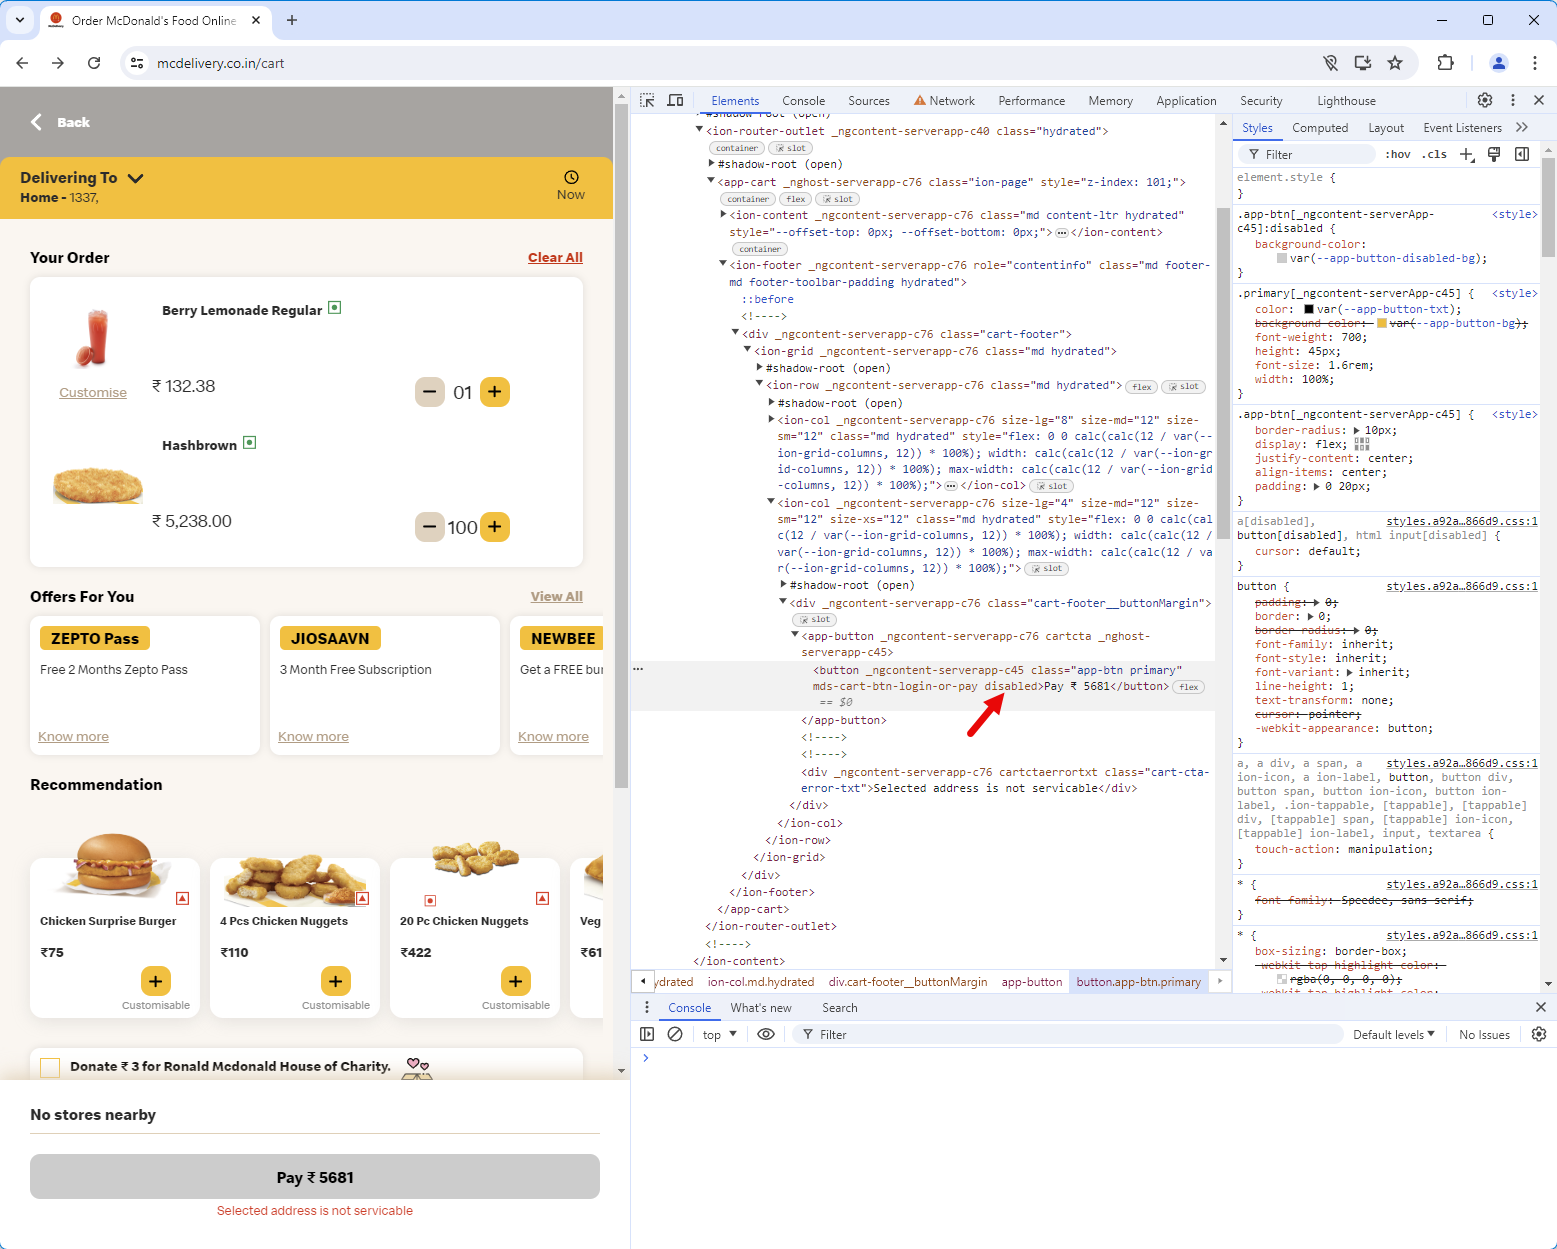
Task: Click the struck-through background-color yellow swatch
Action: coord(1382,323)
